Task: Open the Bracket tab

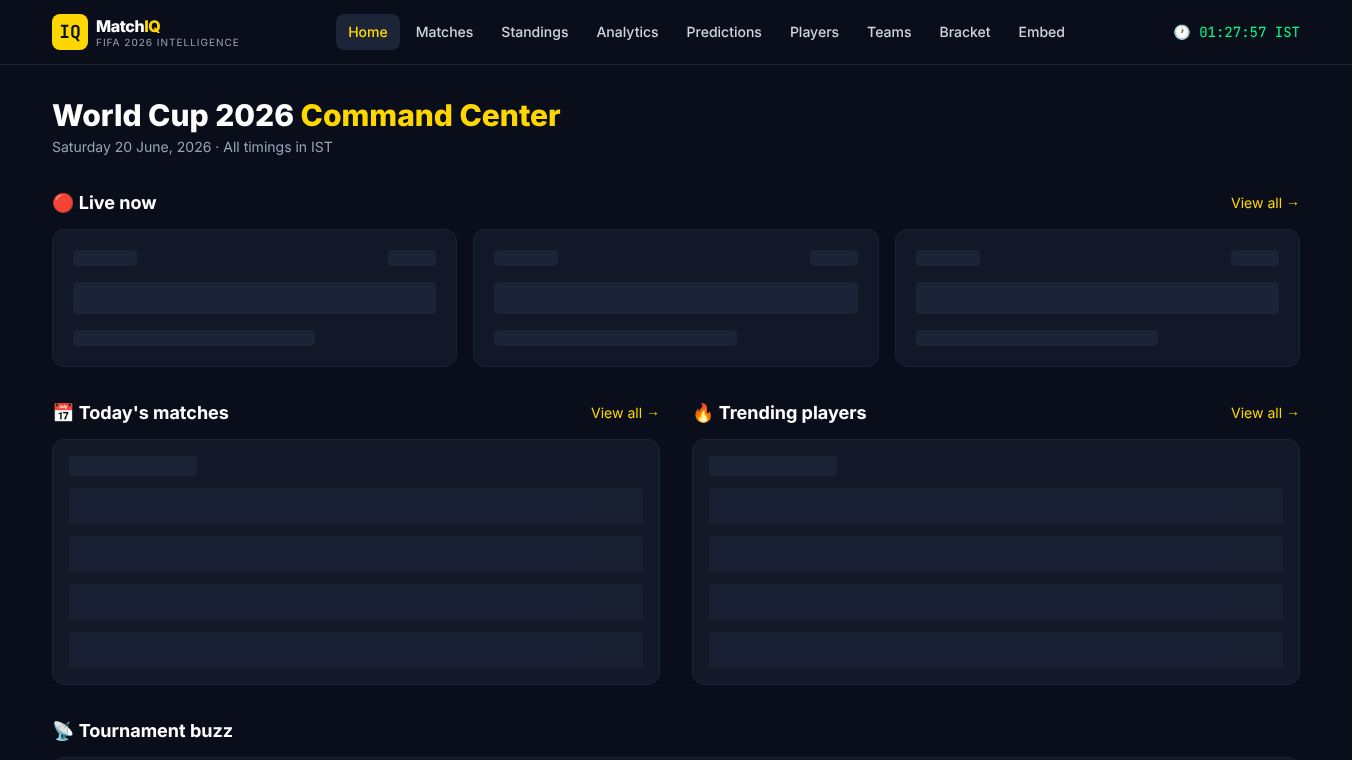Action: 965,32
